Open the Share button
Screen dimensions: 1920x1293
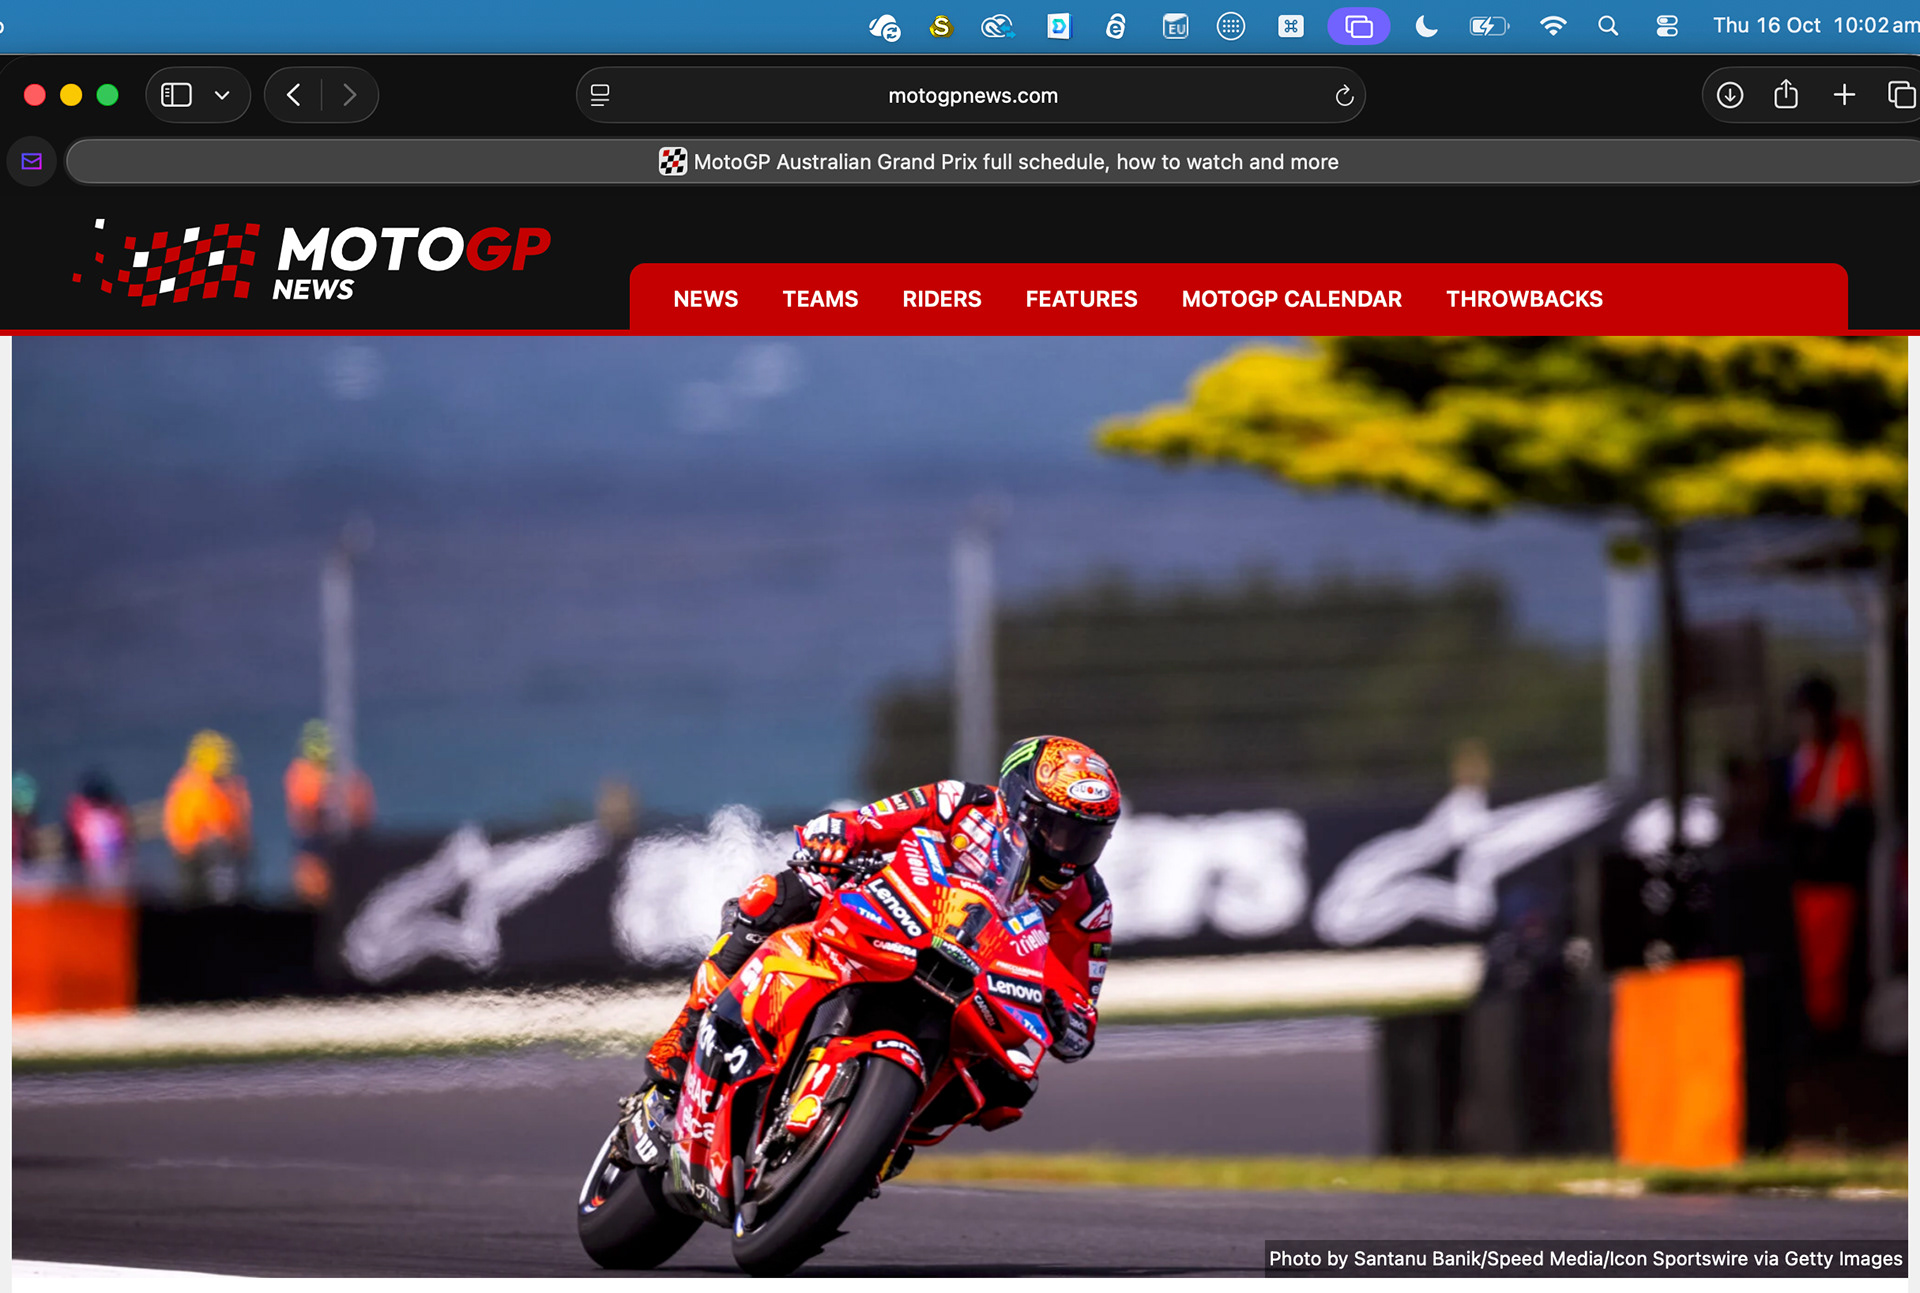(x=1786, y=95)
